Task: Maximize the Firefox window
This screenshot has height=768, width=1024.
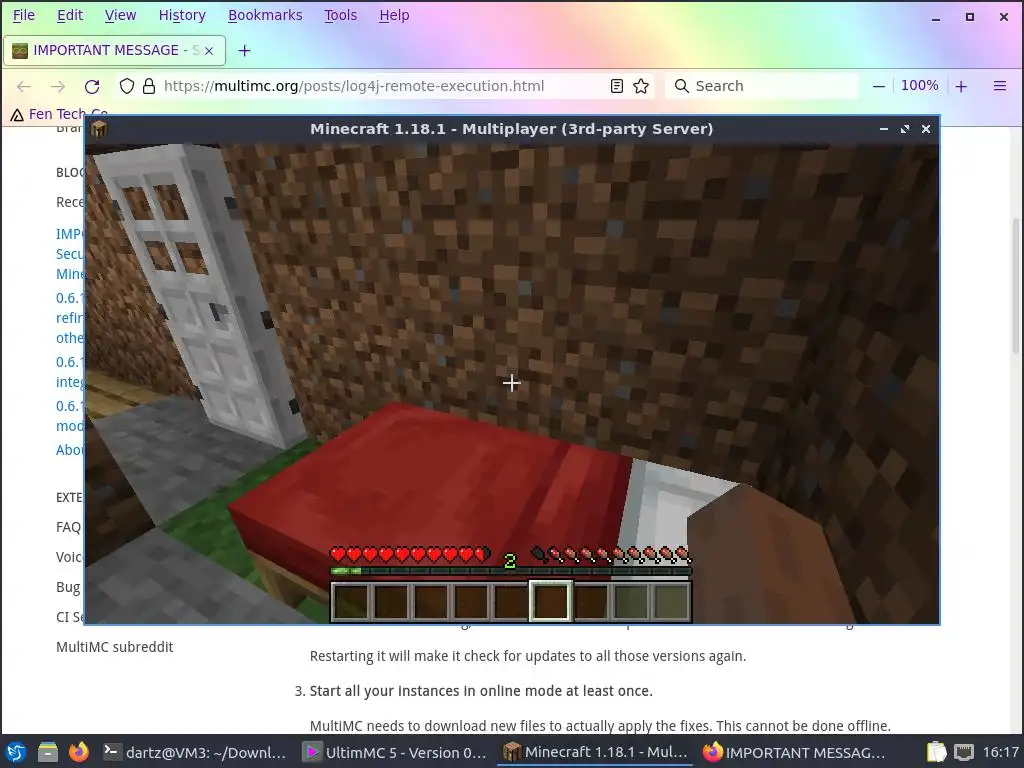Action: click(x=970, y=18)
